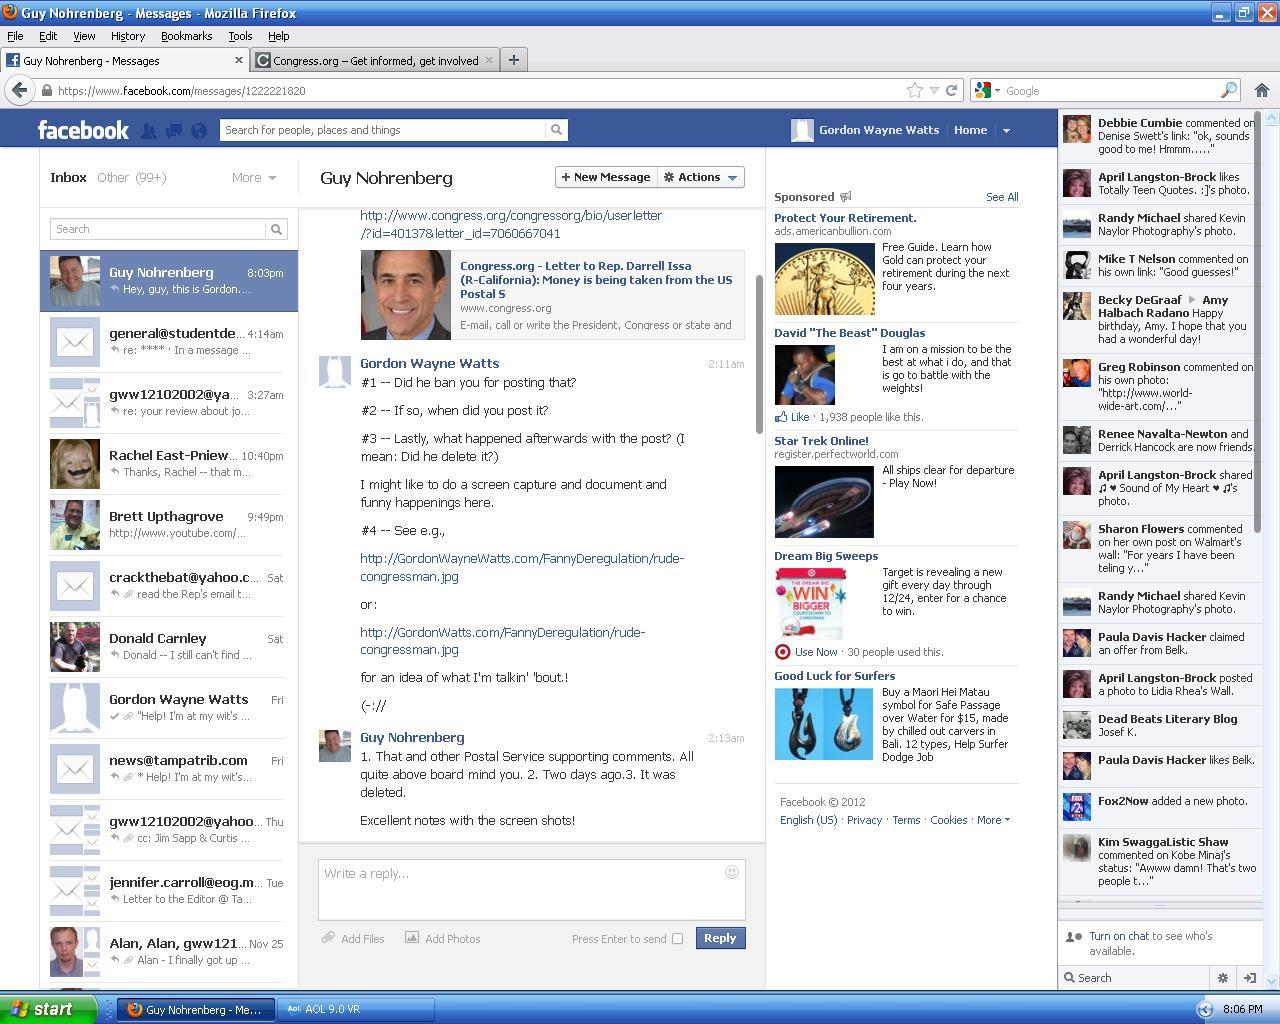Click sponsored megaphone icon
This screenshot has height=1024, width=1280.
845,196
